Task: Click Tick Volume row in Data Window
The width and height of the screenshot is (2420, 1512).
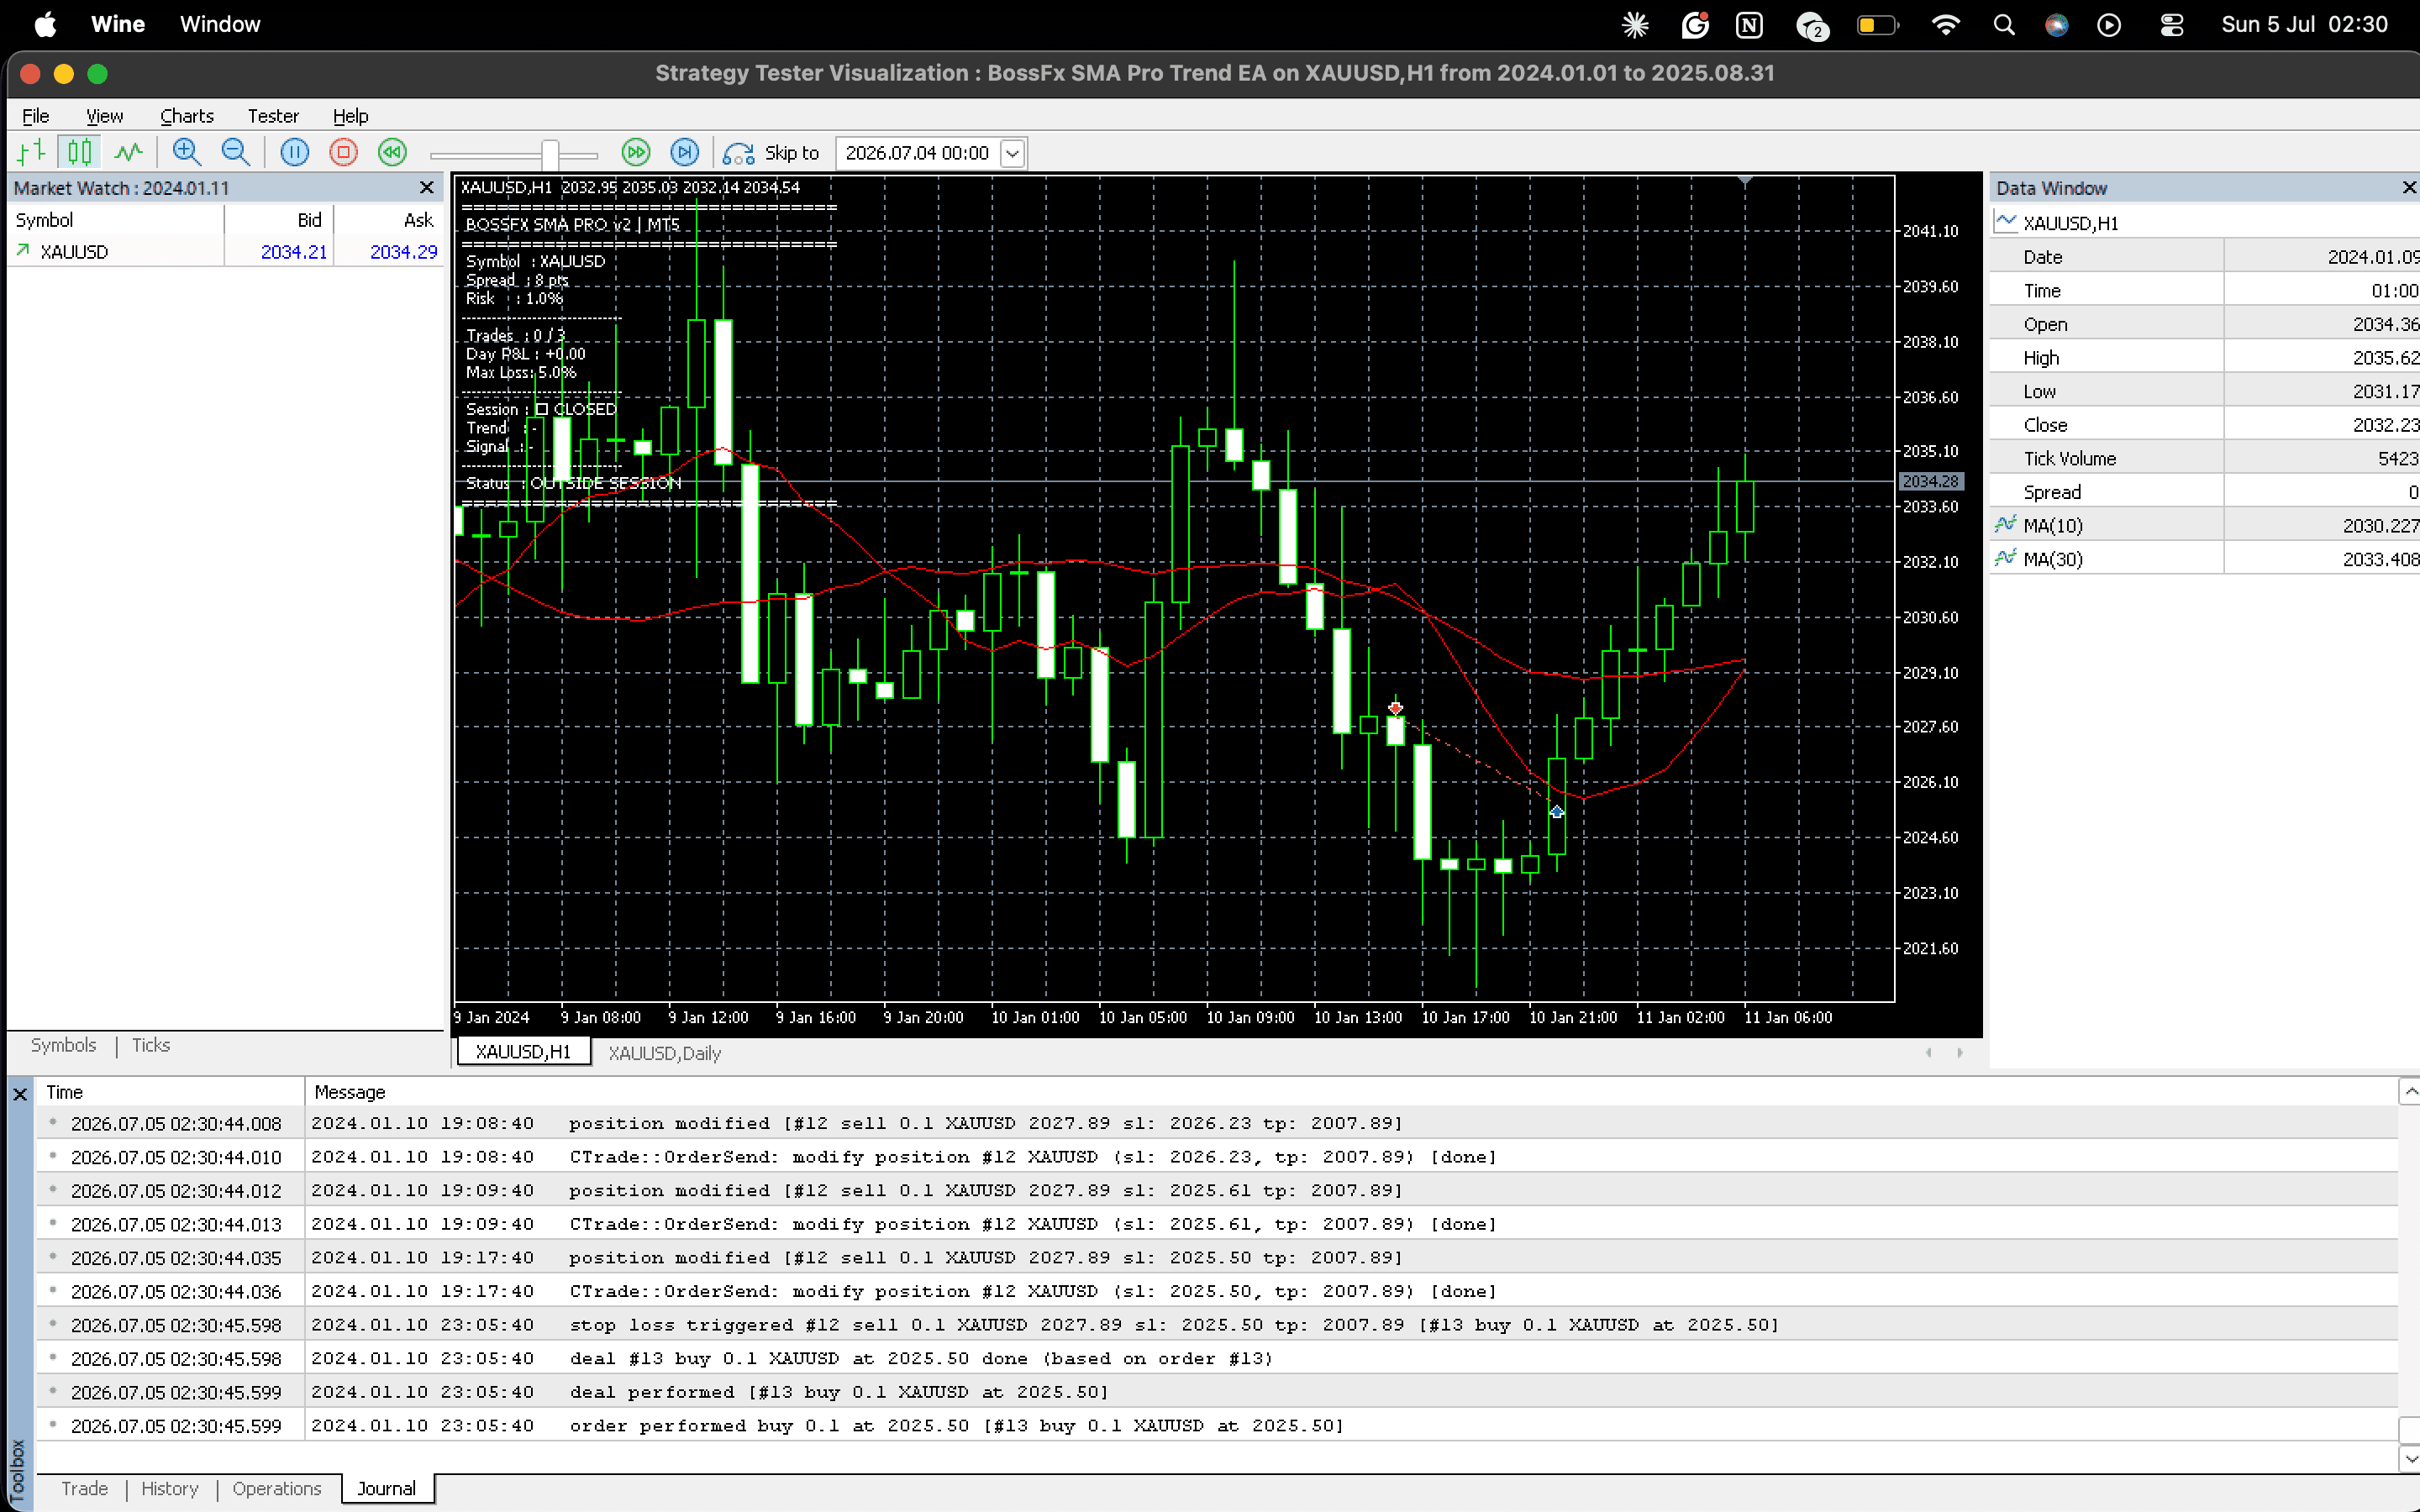Action: (2205, 458)
